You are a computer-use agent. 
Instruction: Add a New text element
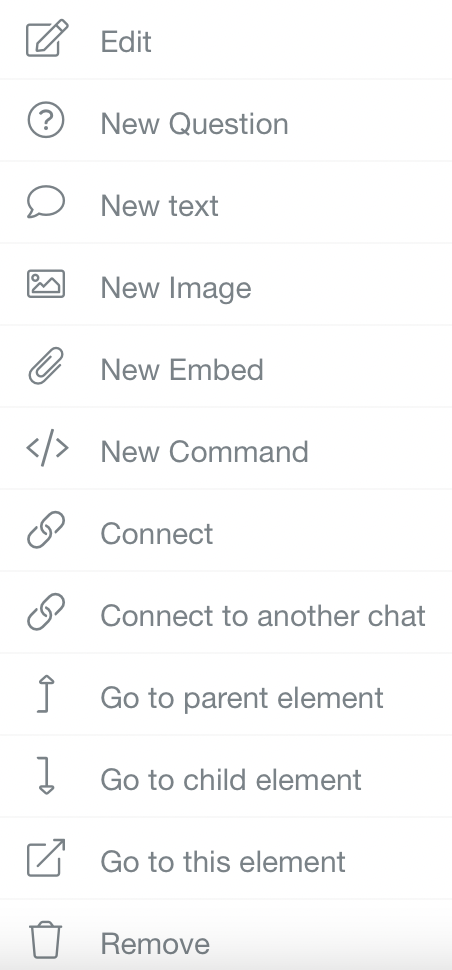tap(226, 202)
